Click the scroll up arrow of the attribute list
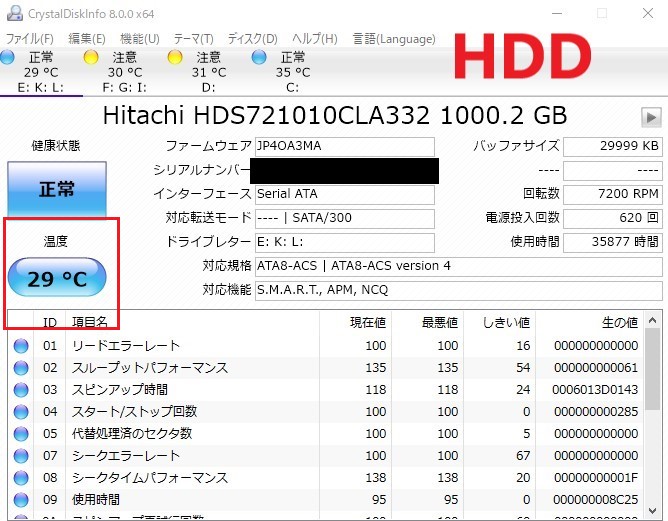The image size is (668, 521). coord(652,320)
